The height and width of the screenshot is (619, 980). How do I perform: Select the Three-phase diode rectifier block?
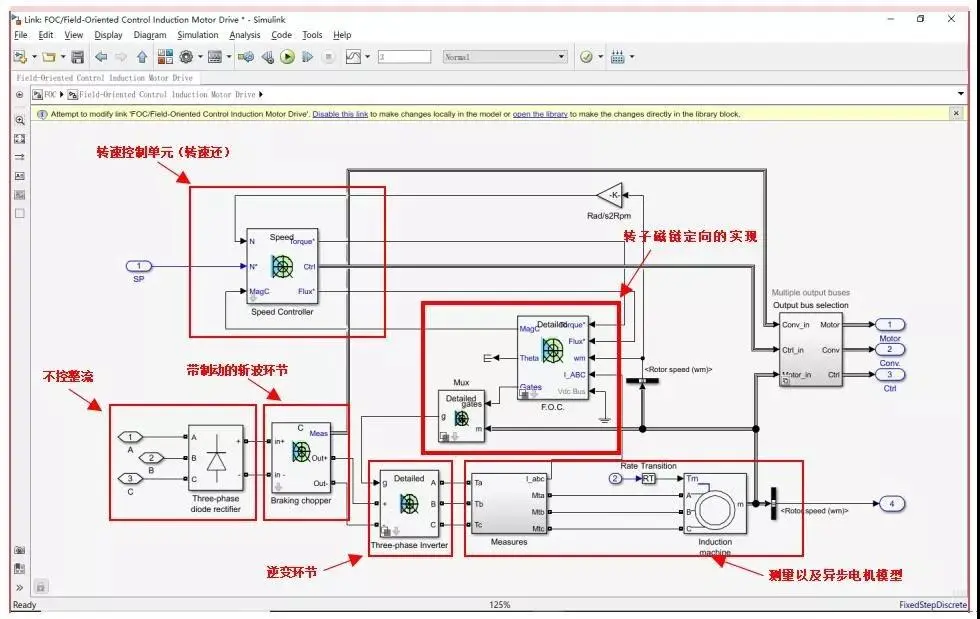click(x=216, y=458)
